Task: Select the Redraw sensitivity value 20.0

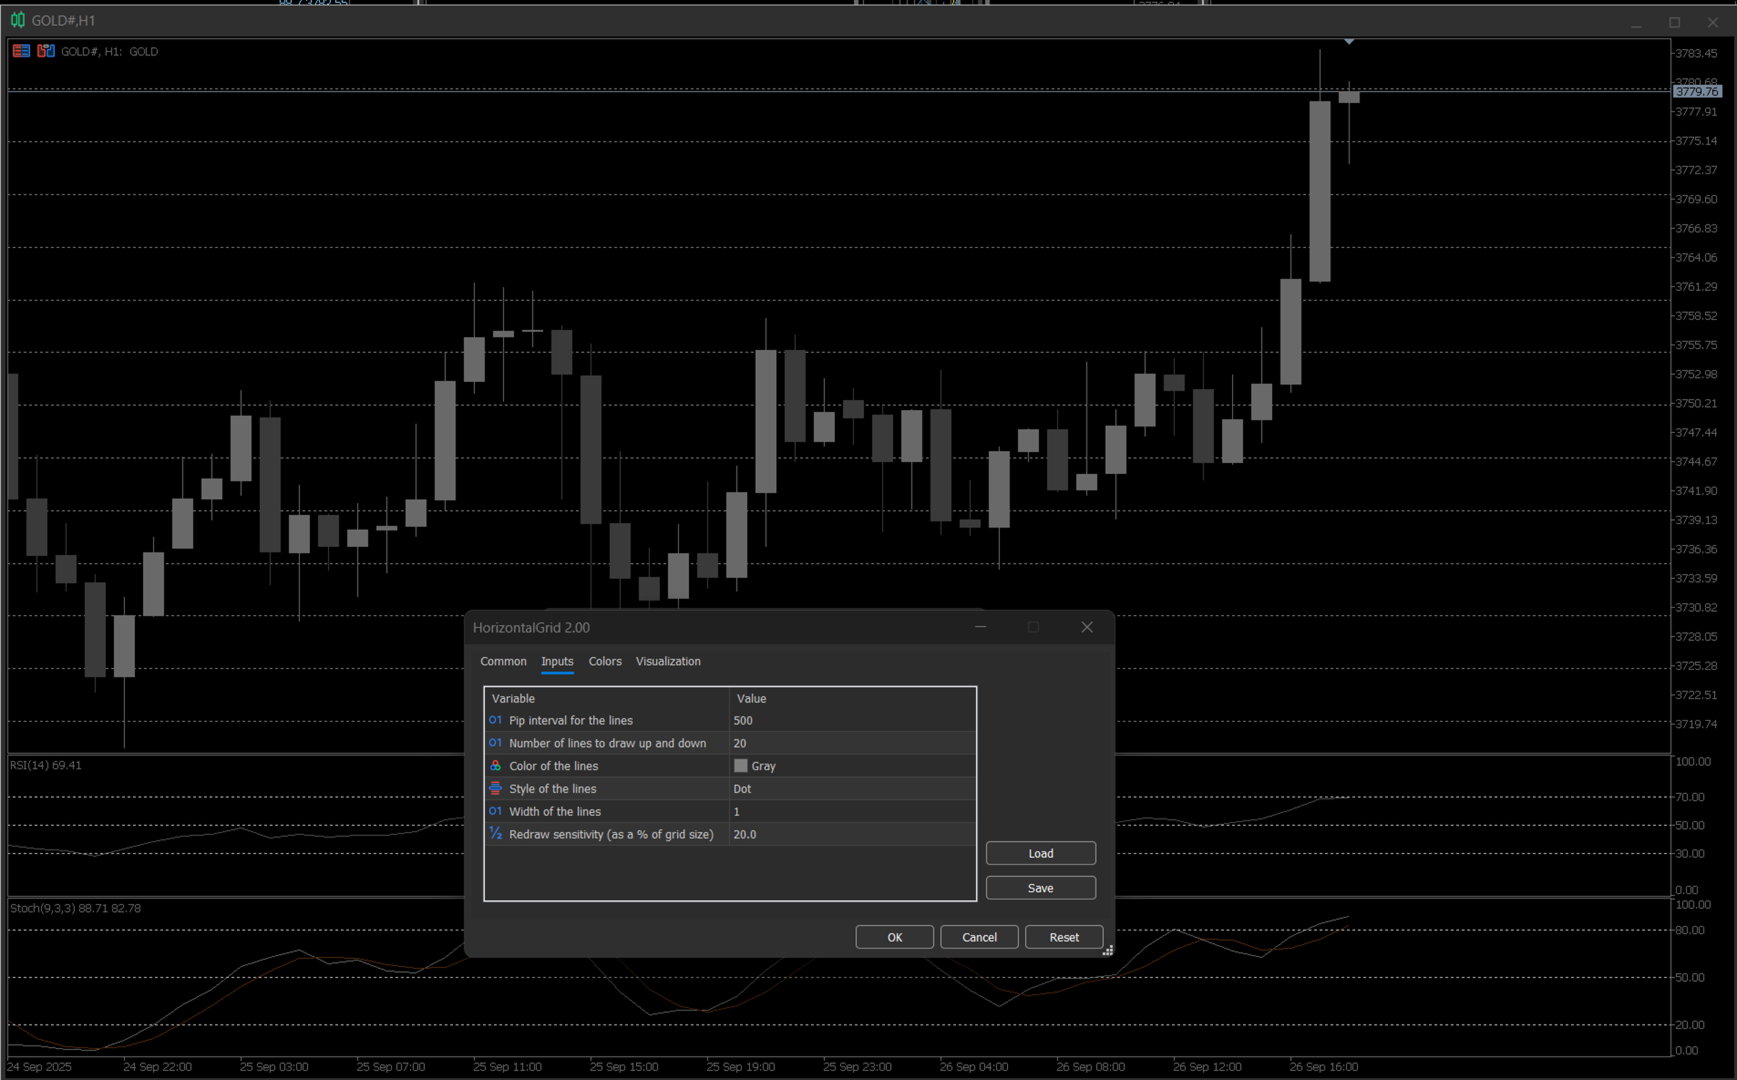Action: [x=745, y=834]
